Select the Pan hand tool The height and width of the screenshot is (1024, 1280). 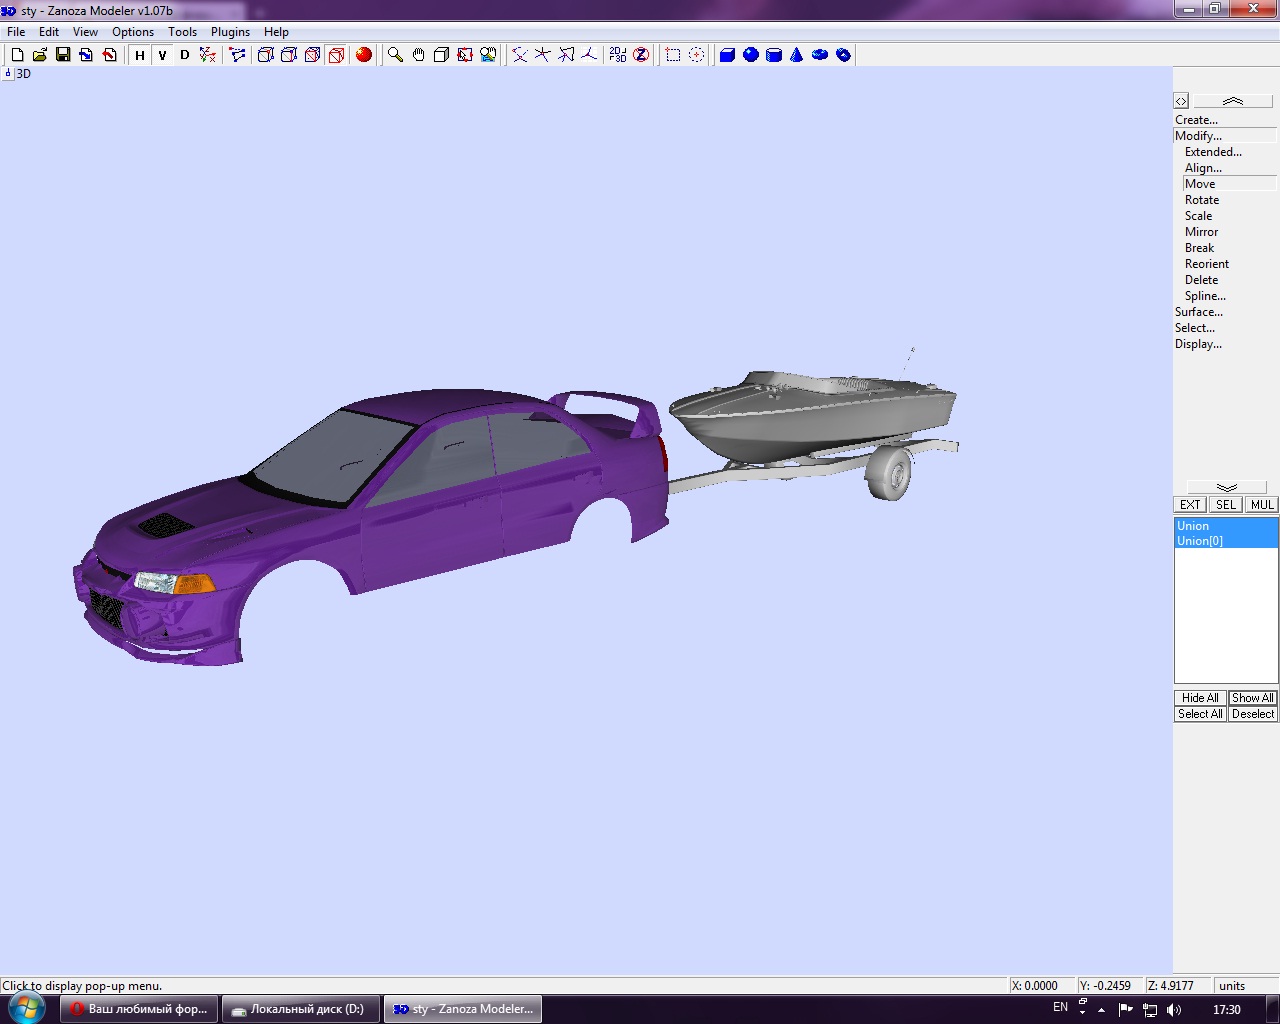[x=418, y=55]
